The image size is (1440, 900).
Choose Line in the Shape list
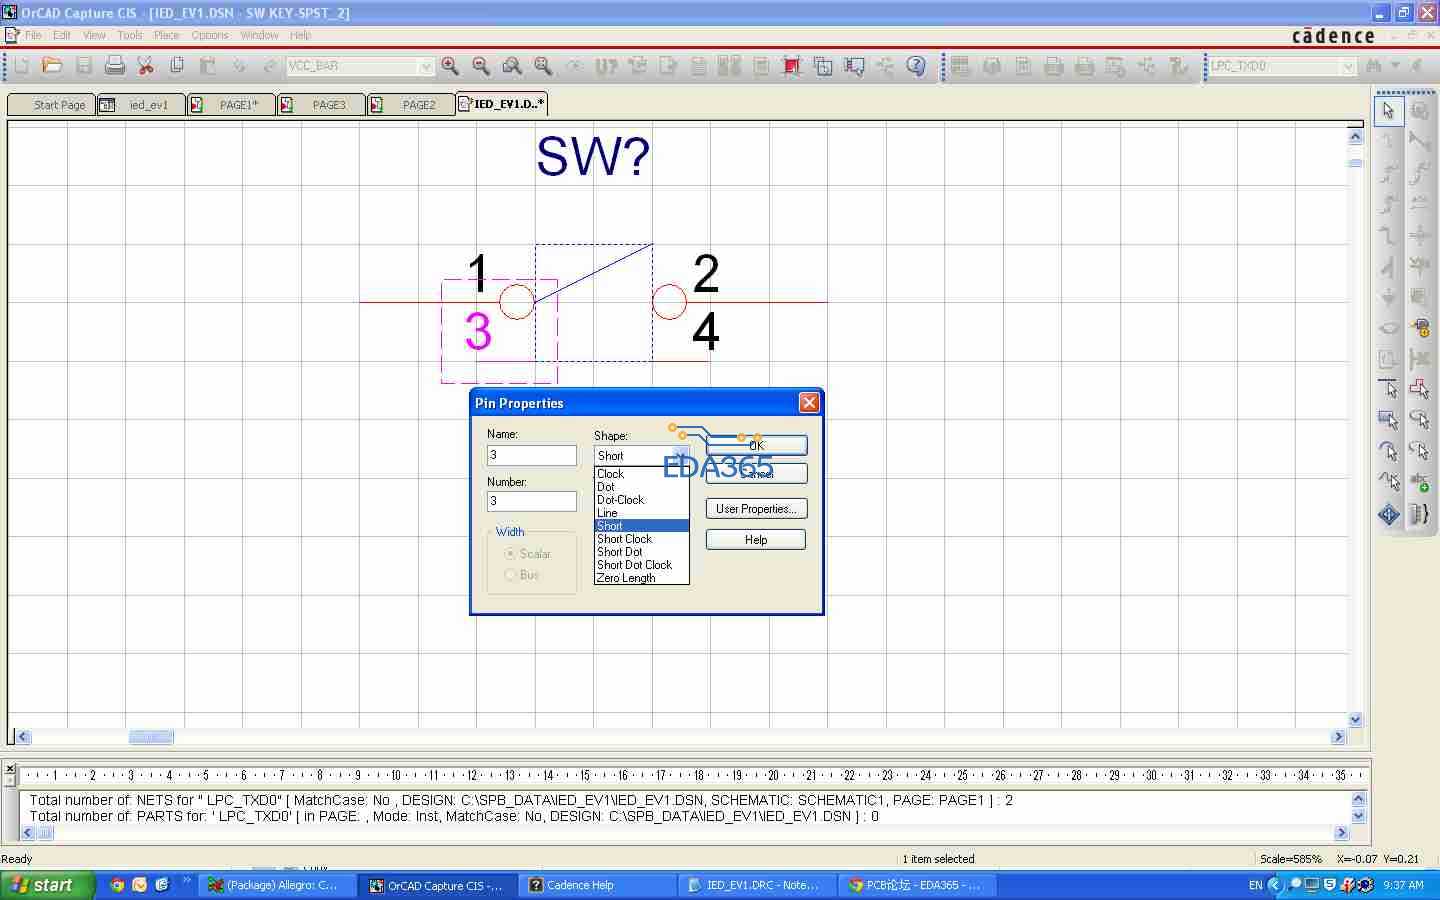642,513
